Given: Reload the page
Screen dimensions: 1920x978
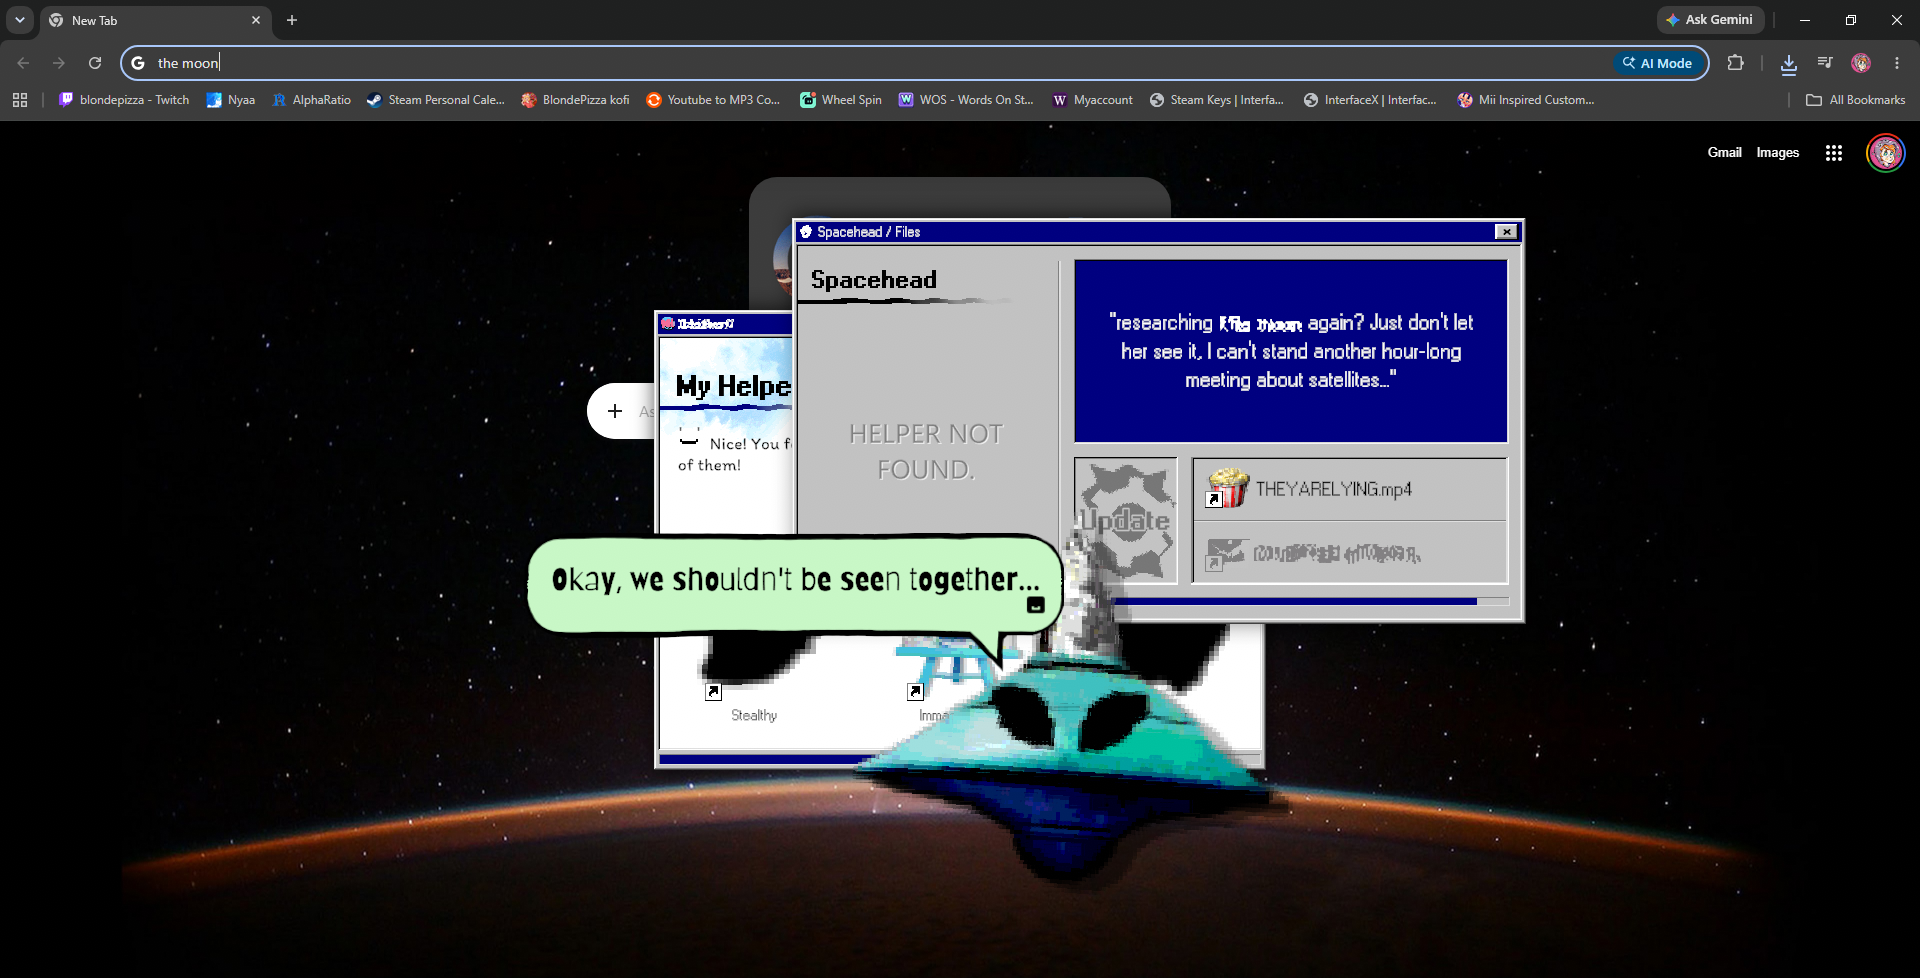Looking at the screenshot, I should [95, 63].
